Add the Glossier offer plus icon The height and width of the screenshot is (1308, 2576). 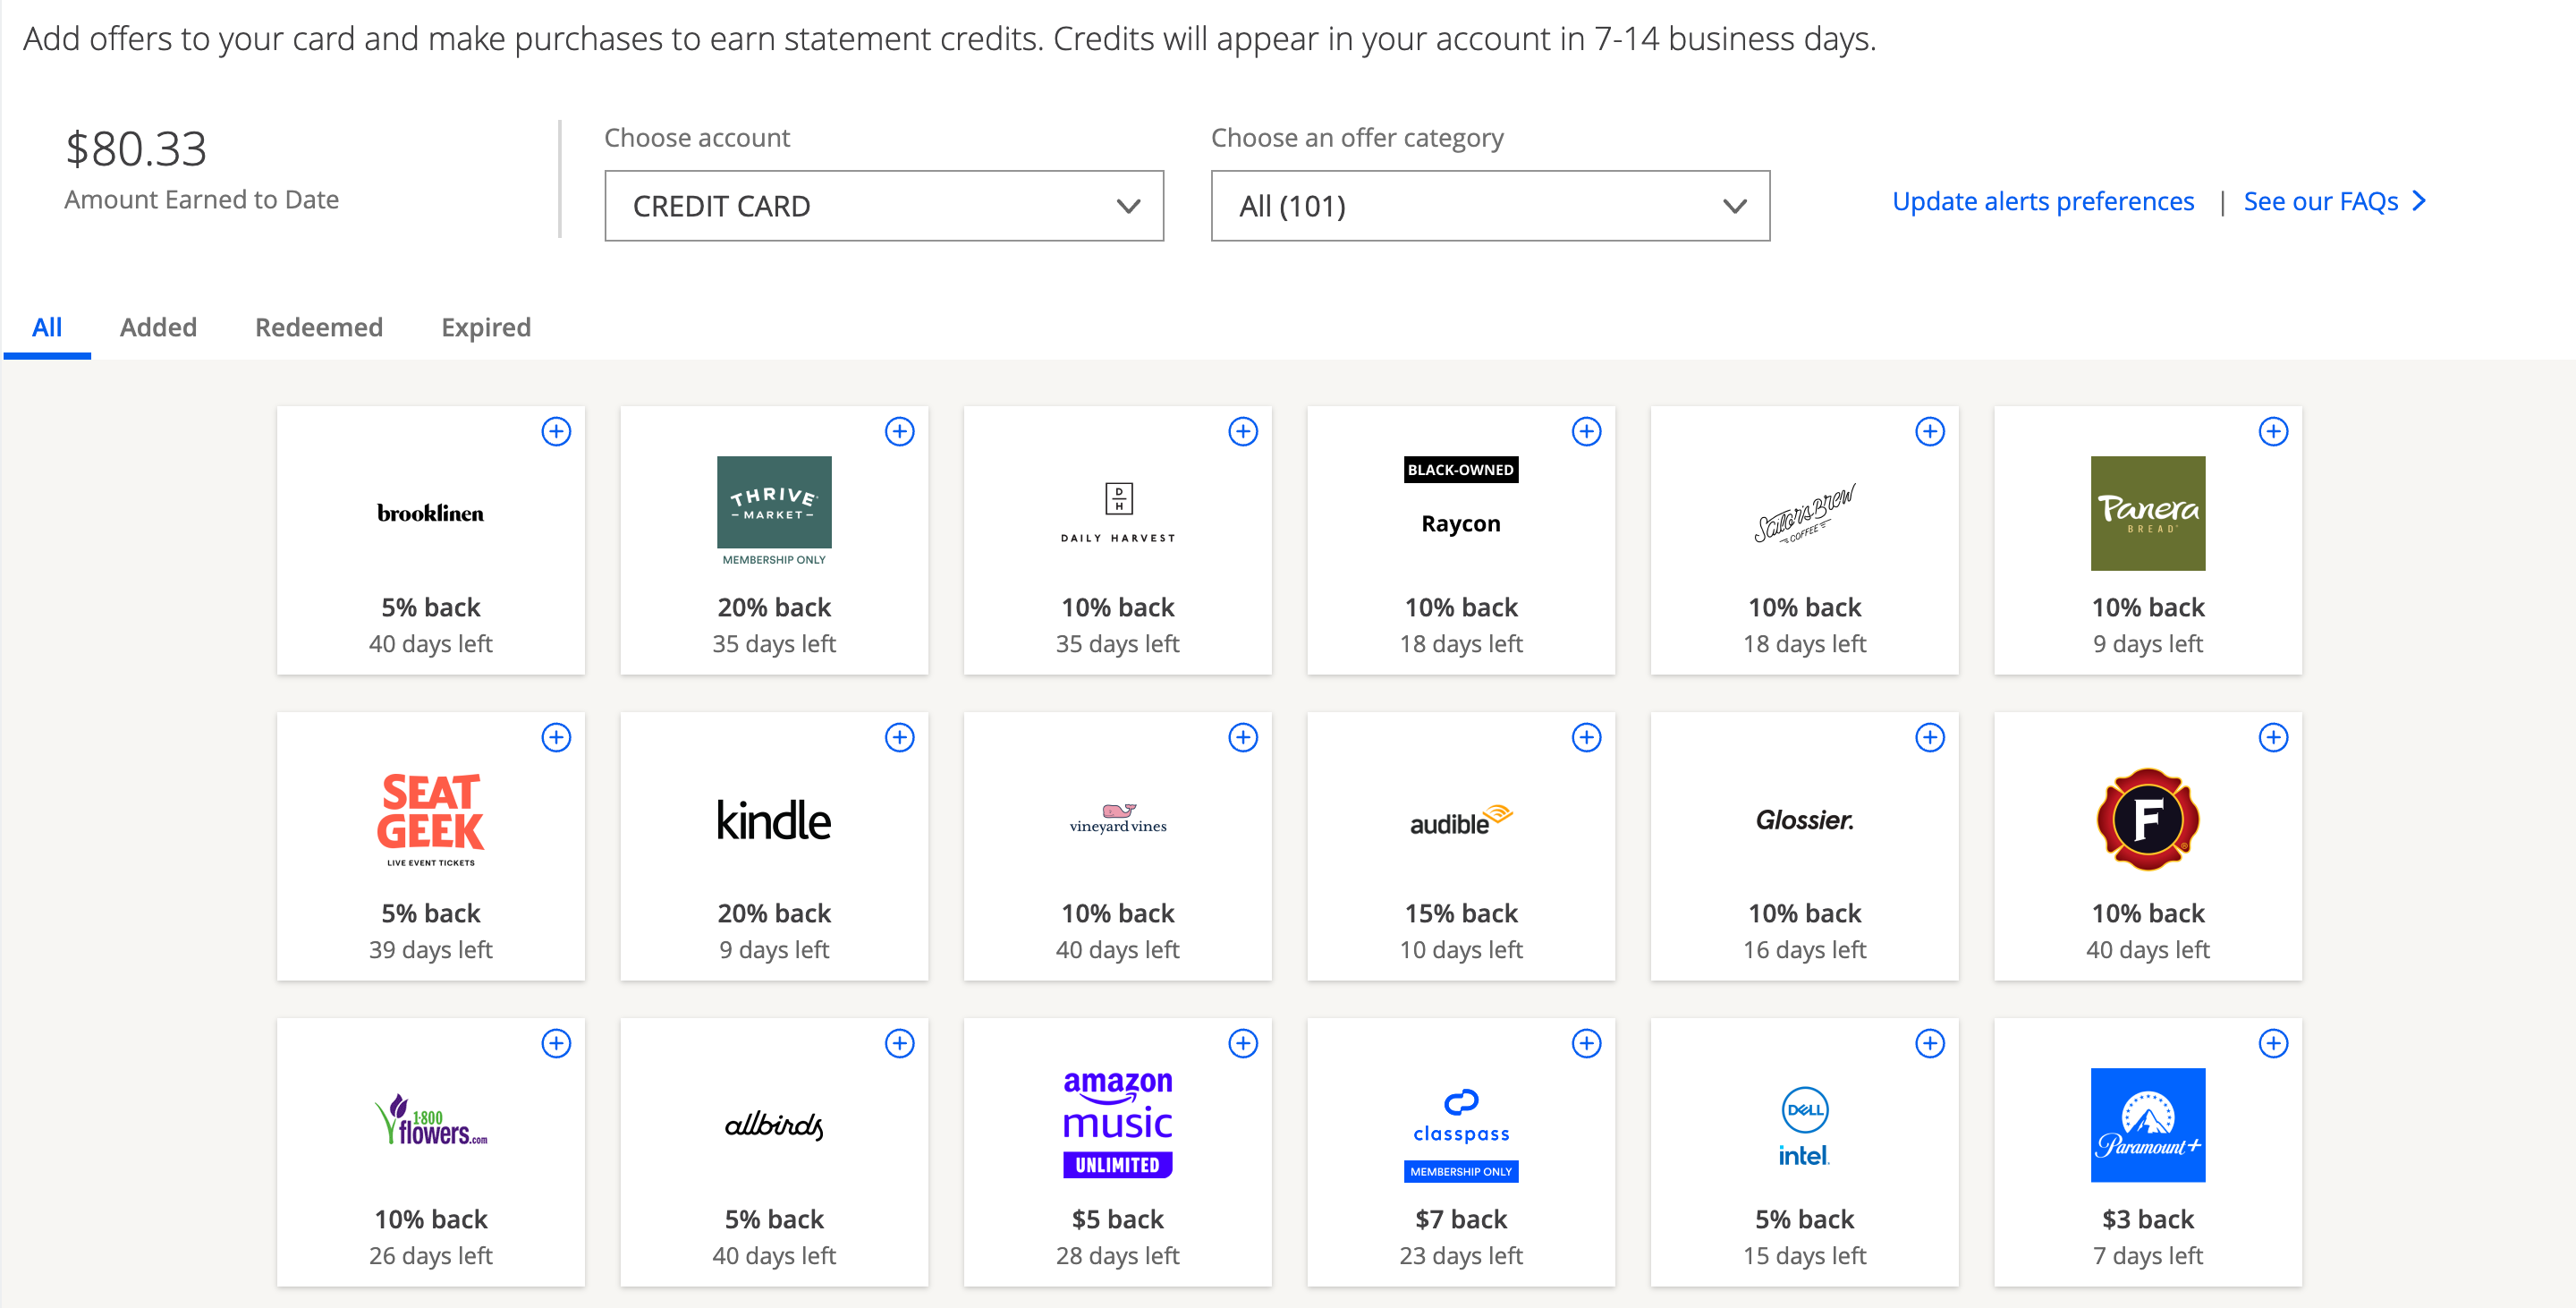(x=1930, y=737)
